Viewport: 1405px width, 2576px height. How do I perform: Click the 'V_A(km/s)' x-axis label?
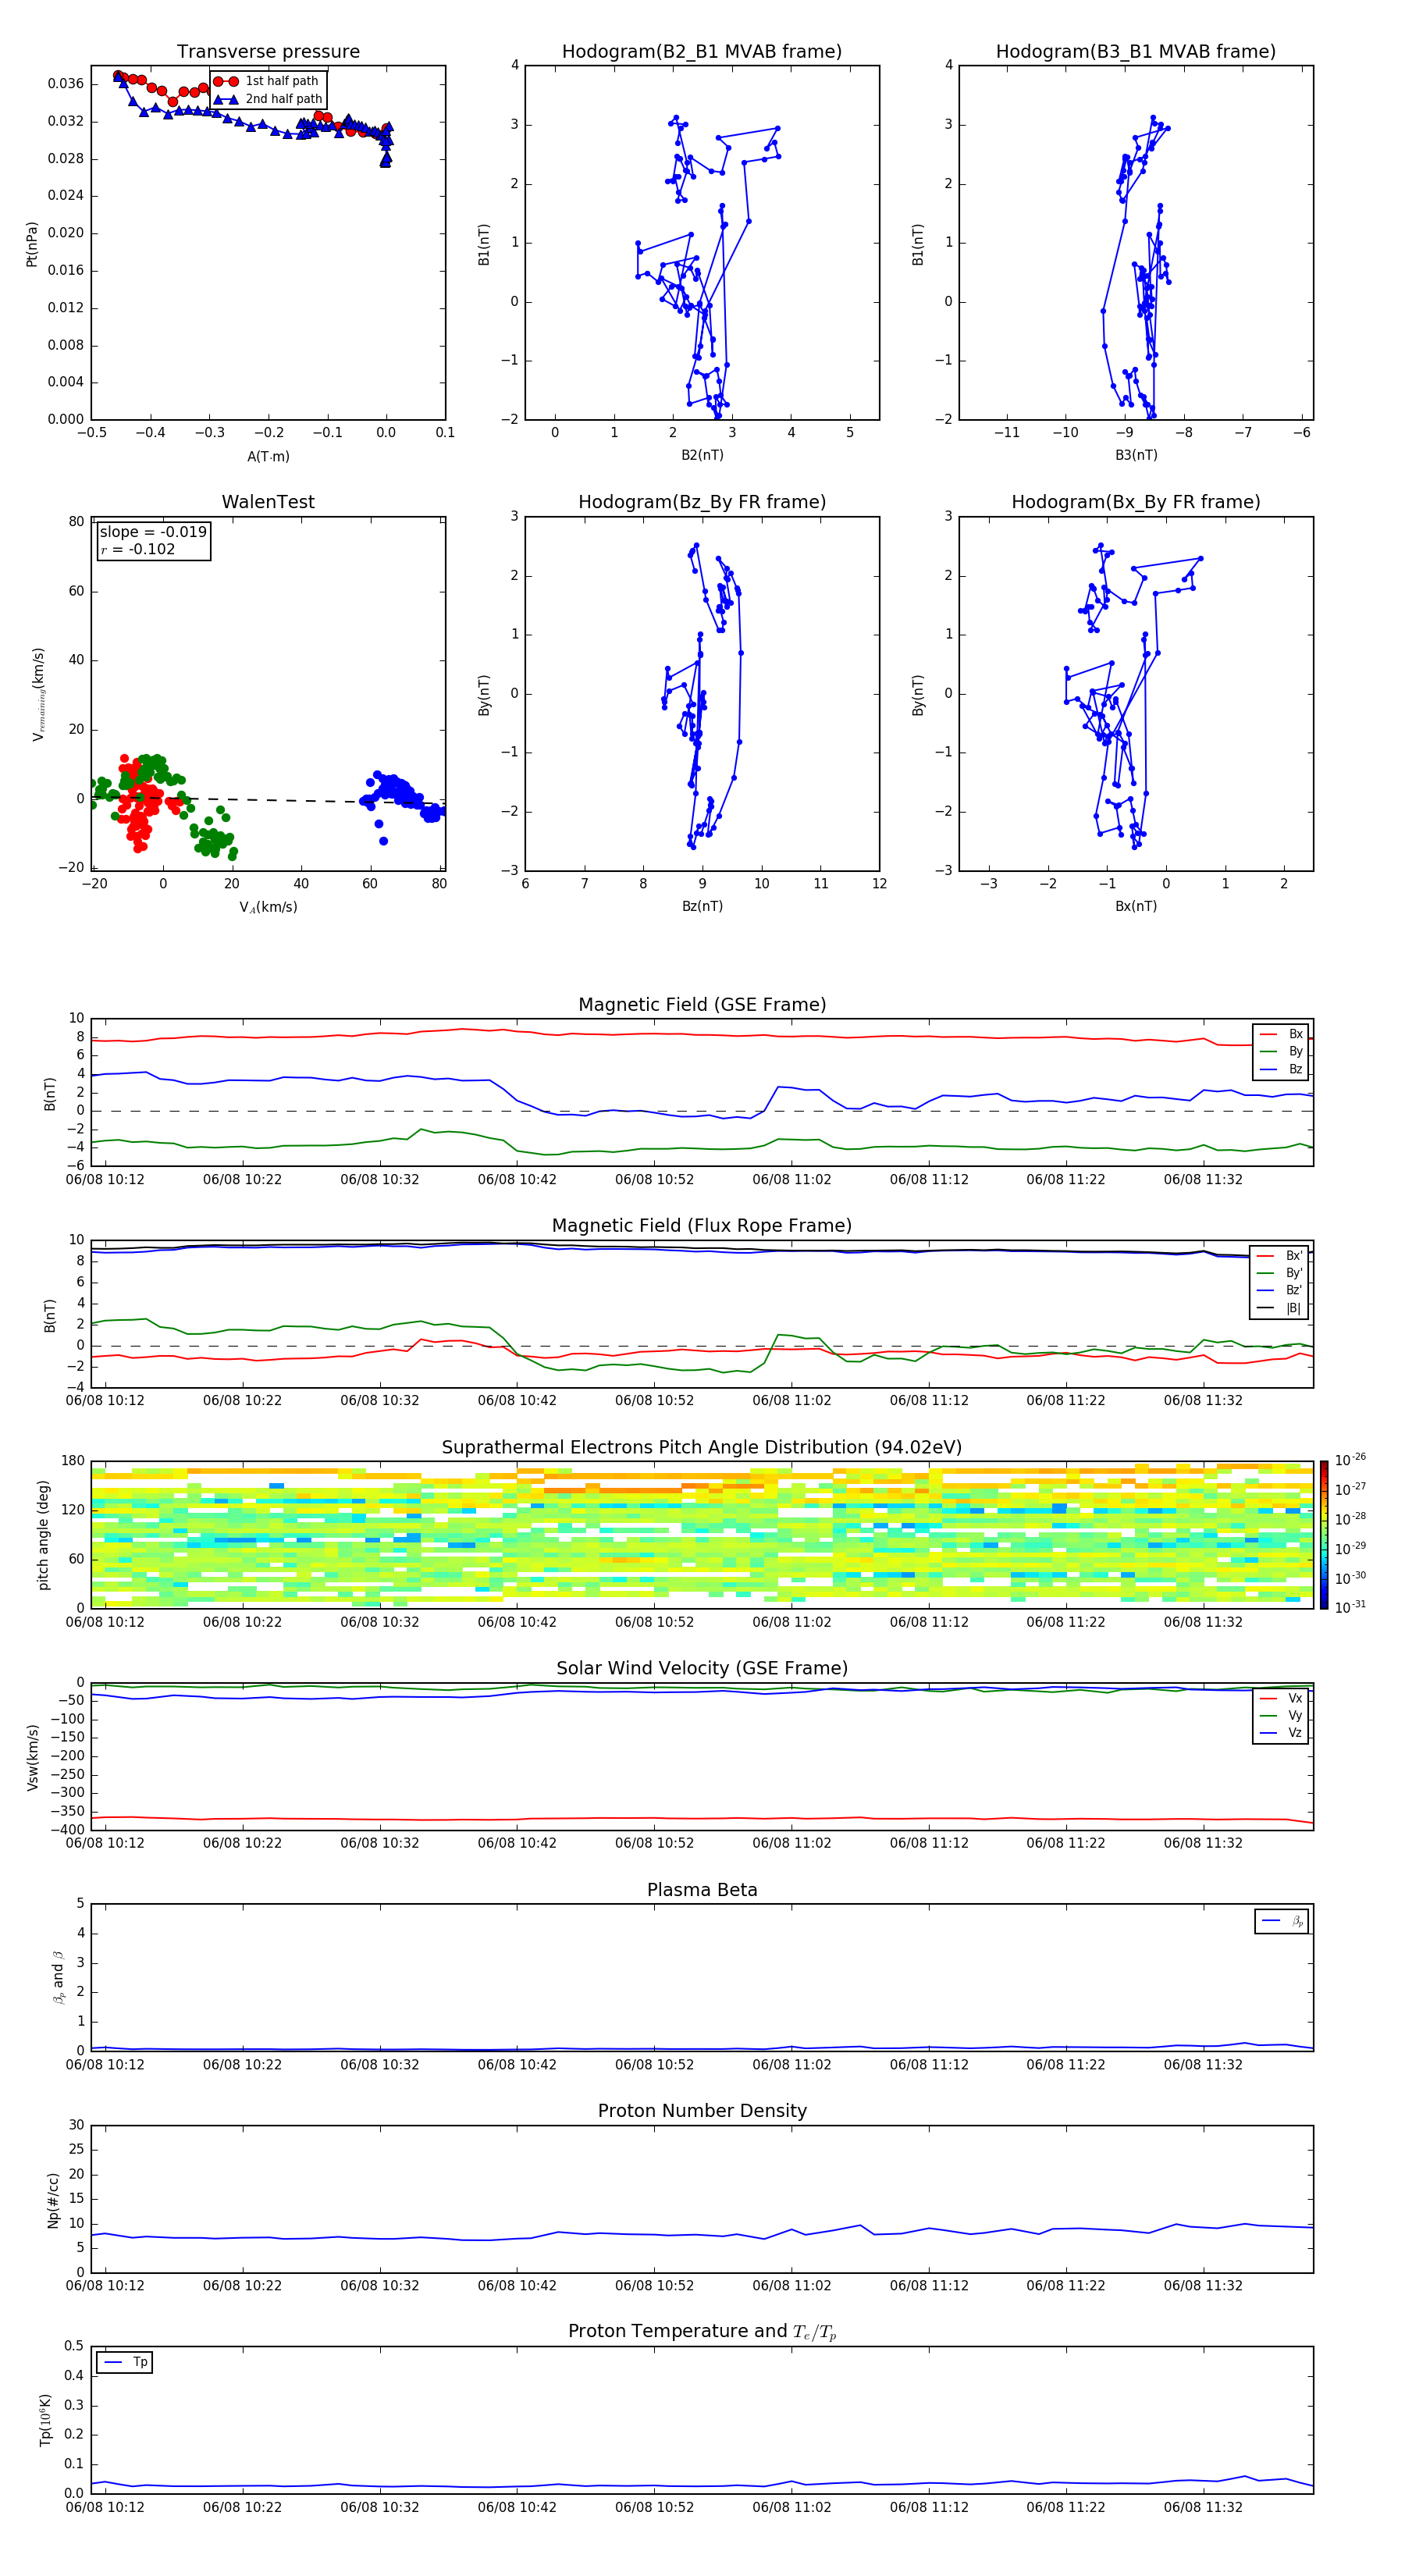(x=268, y=907)
